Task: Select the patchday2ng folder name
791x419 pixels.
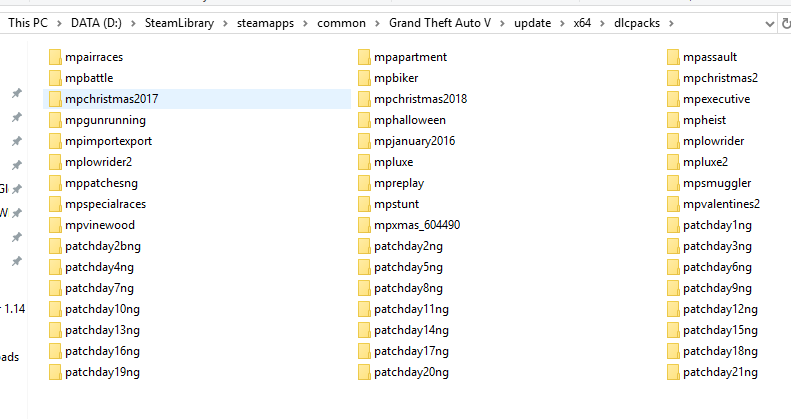Action: click(x=408, y=247)
